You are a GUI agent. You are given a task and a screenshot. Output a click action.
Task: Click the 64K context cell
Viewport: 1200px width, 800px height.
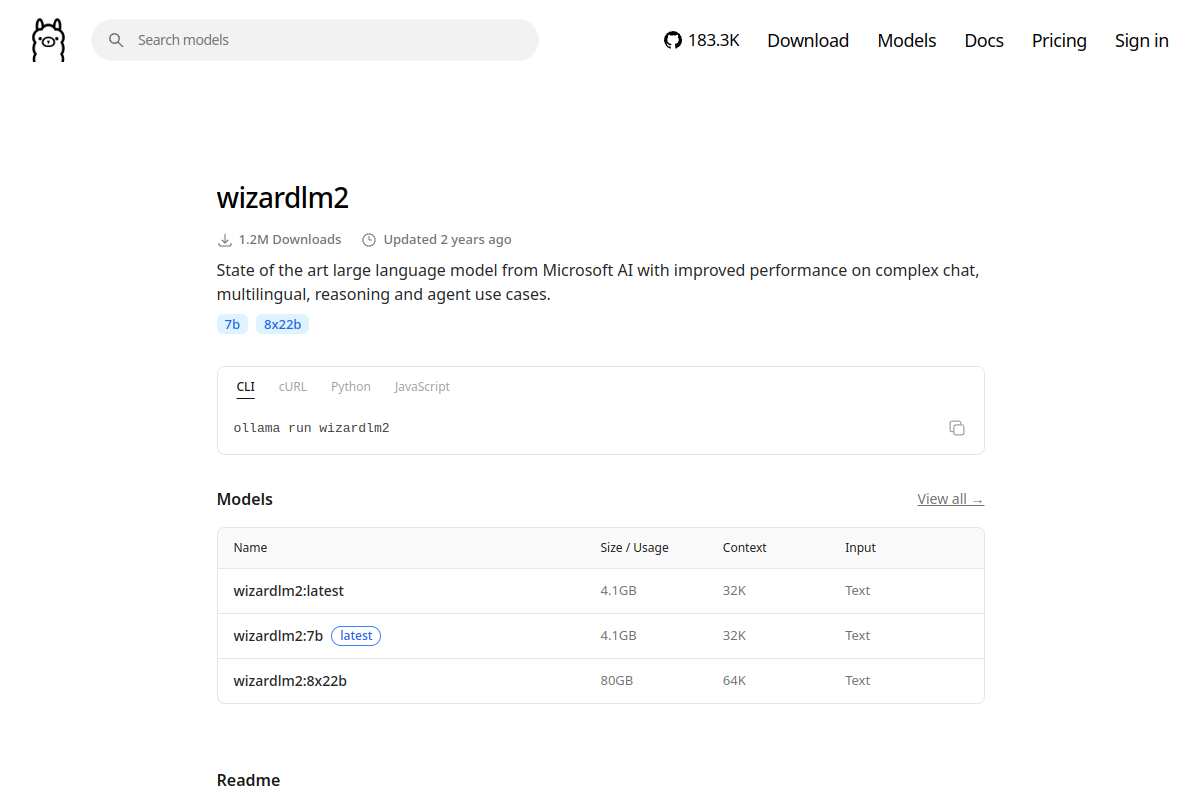pos(734,681)
